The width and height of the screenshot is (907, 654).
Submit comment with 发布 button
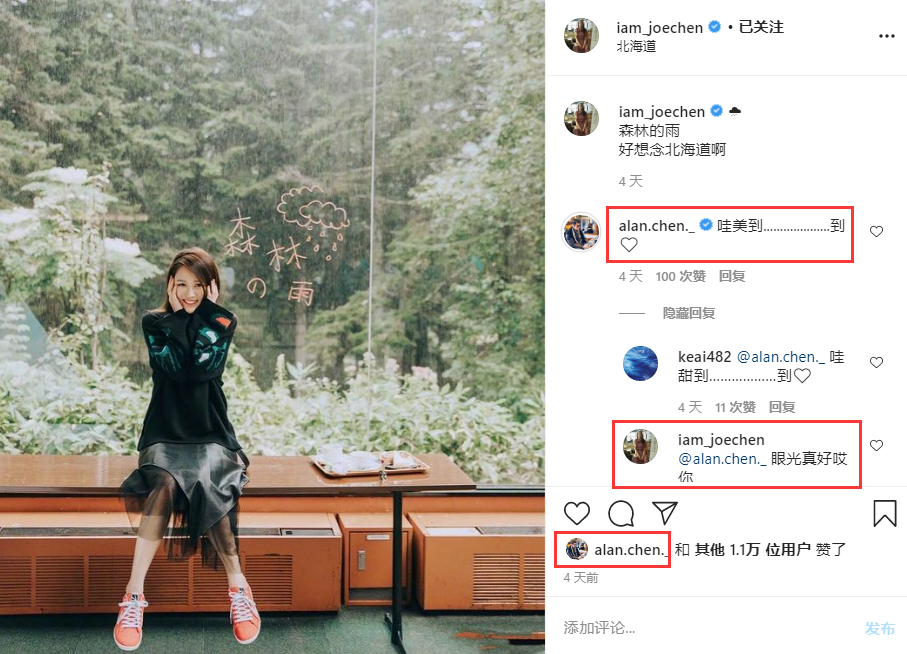point(880,628)
